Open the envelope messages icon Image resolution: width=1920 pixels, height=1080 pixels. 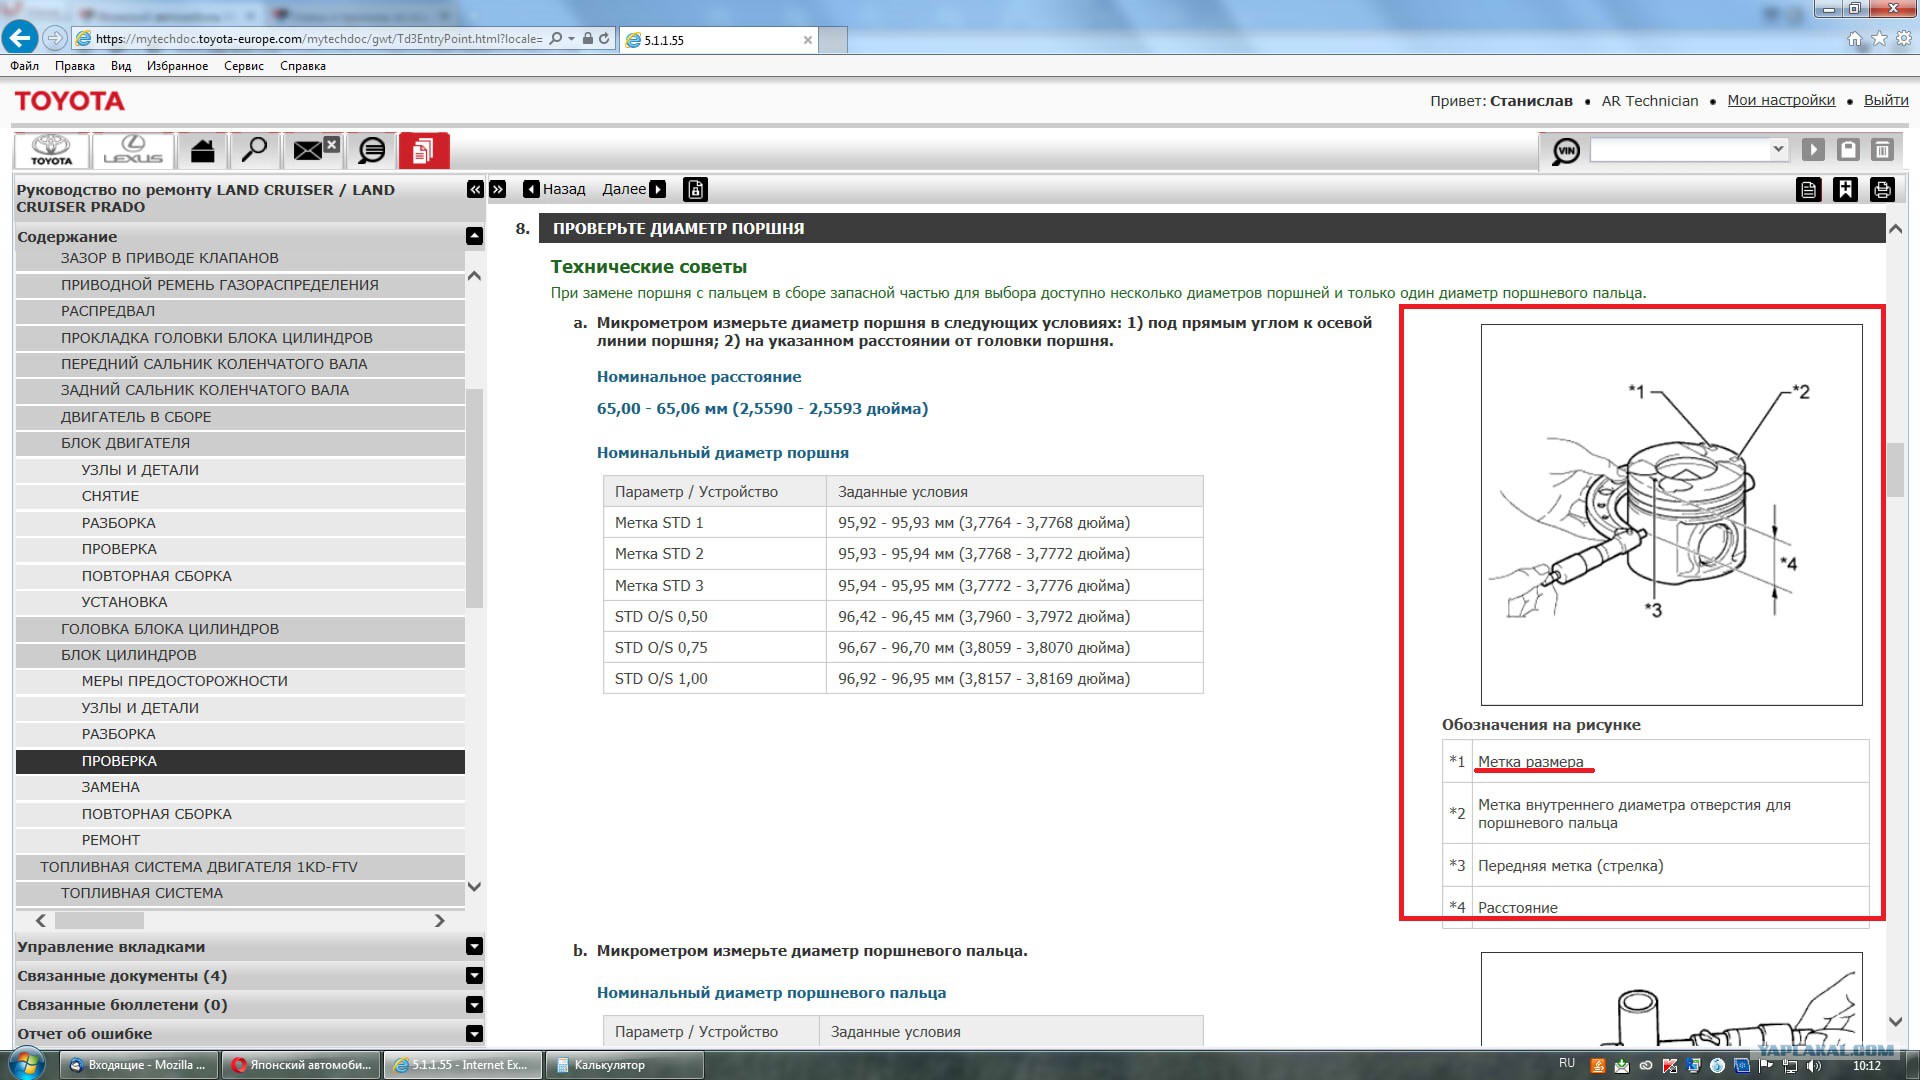tap(309, 150)
